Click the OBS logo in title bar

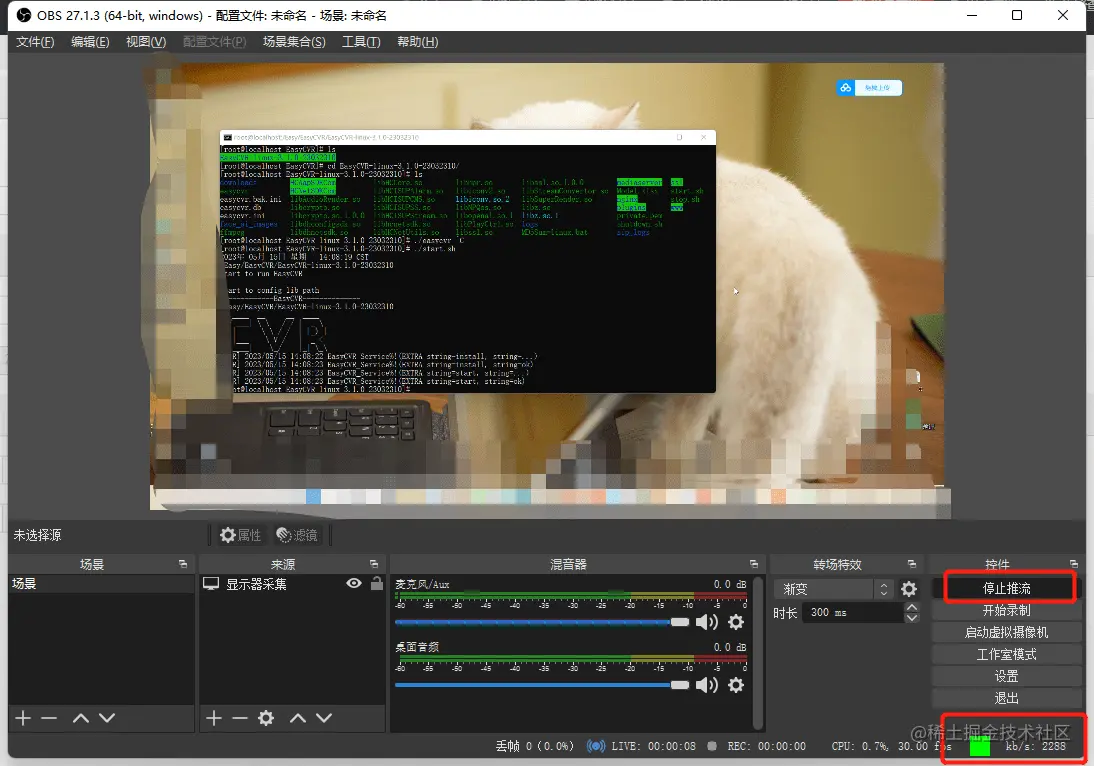pos(24,15)
